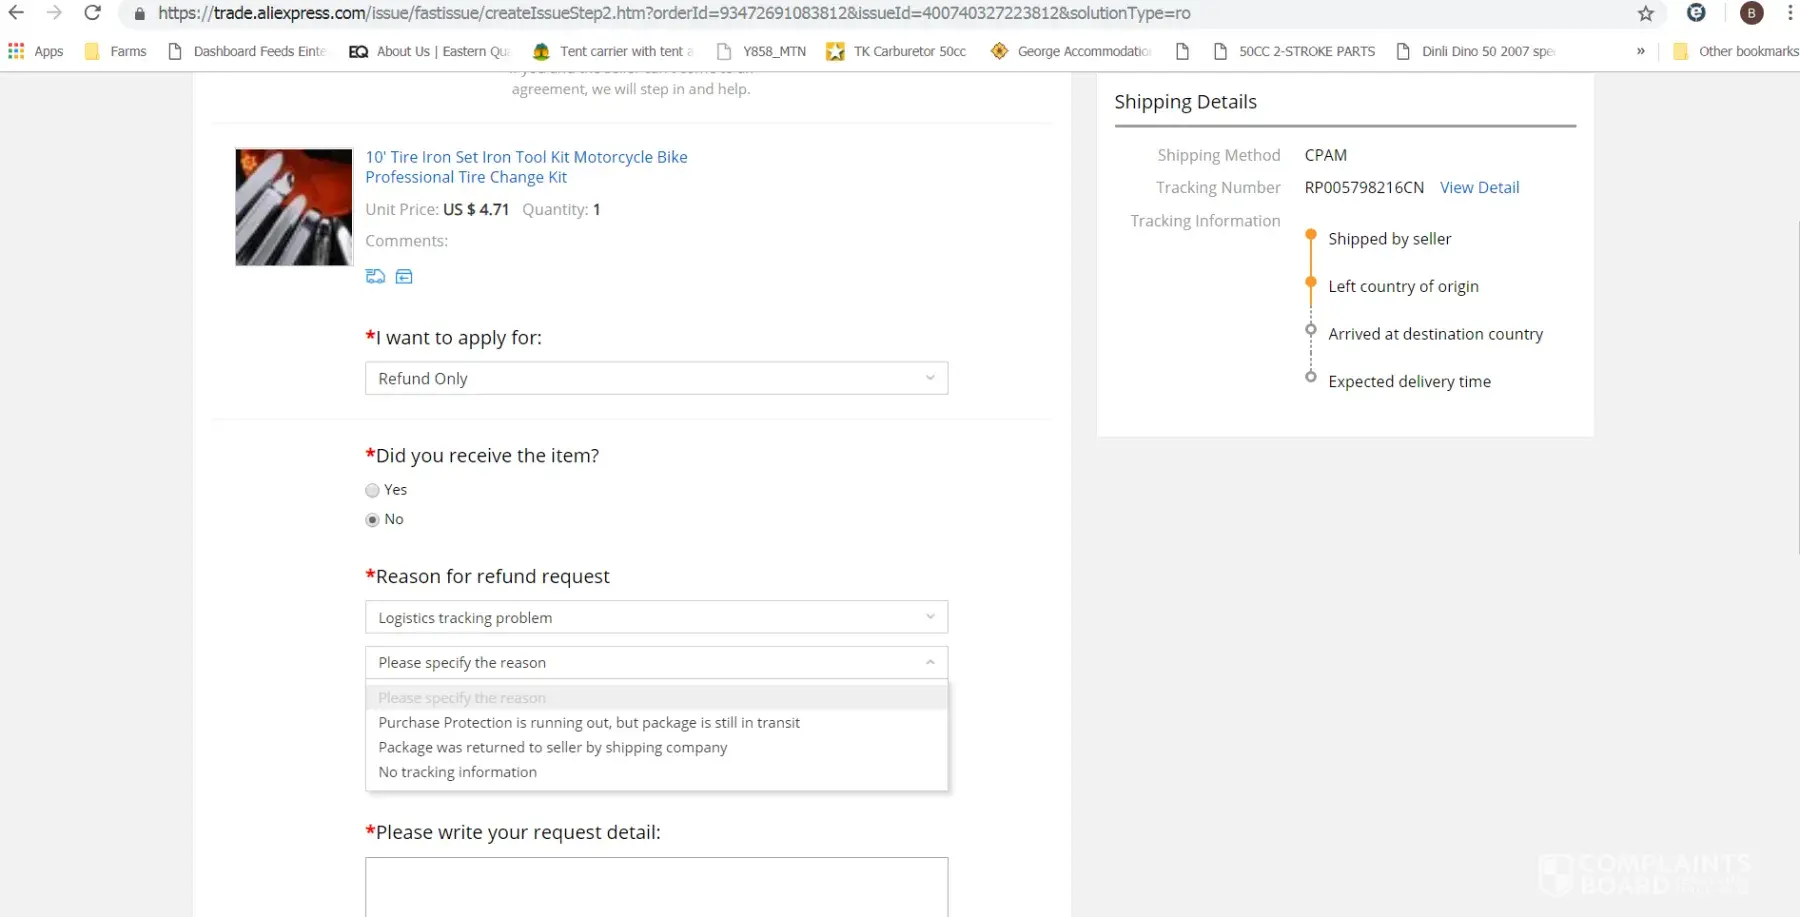Click the Apps grid icon in bookmarks bar

[16, 51]
